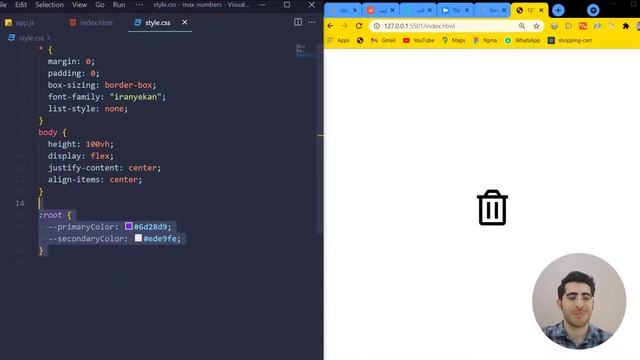Open the WhatsApp bookmark

click(x=522, y=40)
